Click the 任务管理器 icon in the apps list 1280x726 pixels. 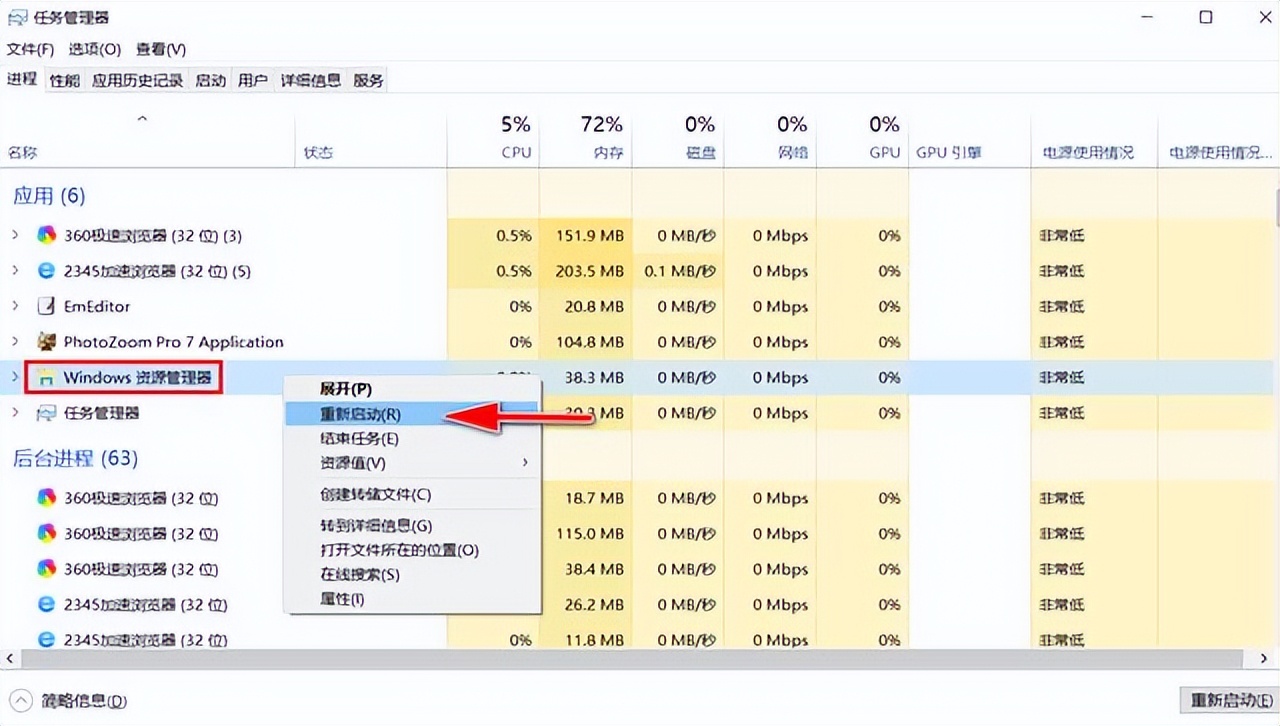(x=45, y=413)
